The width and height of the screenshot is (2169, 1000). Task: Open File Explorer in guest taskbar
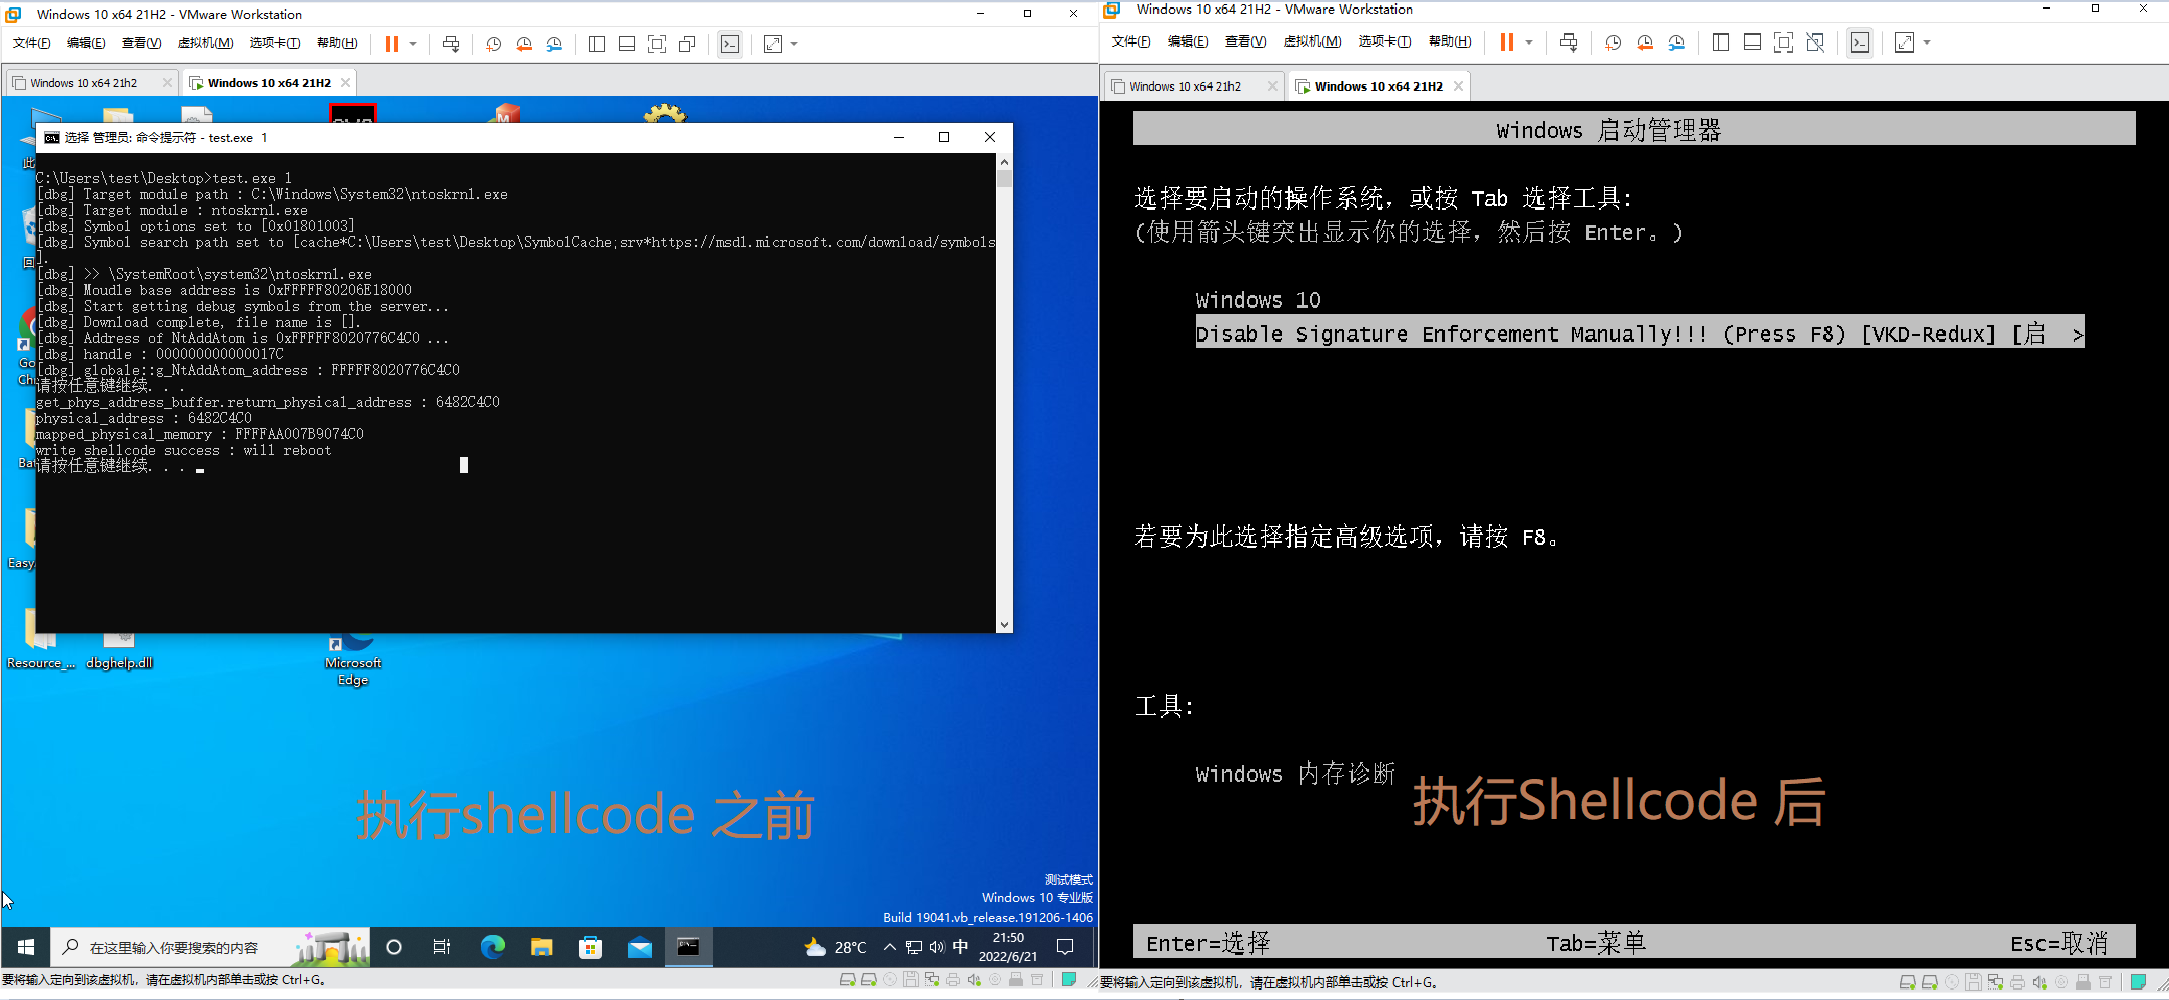pyautogui.click(x=541, y=947)
